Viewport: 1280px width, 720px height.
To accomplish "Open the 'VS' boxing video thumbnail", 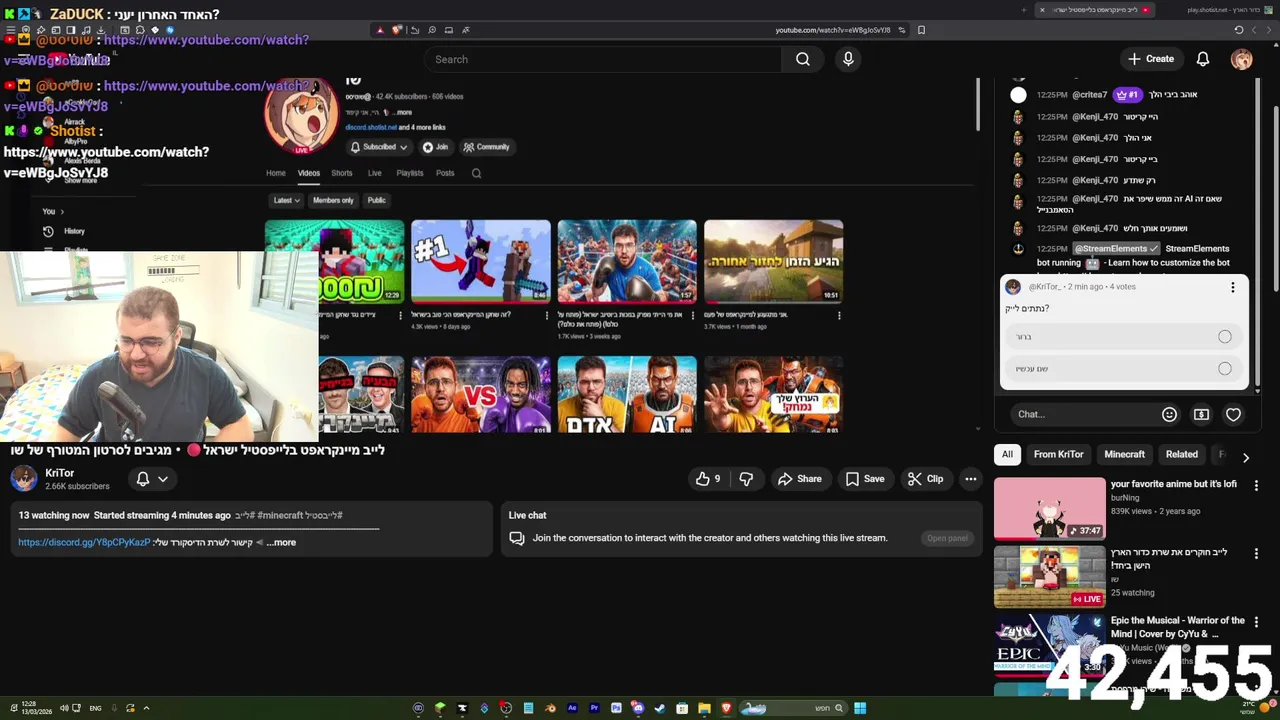I will coord(480,395).
